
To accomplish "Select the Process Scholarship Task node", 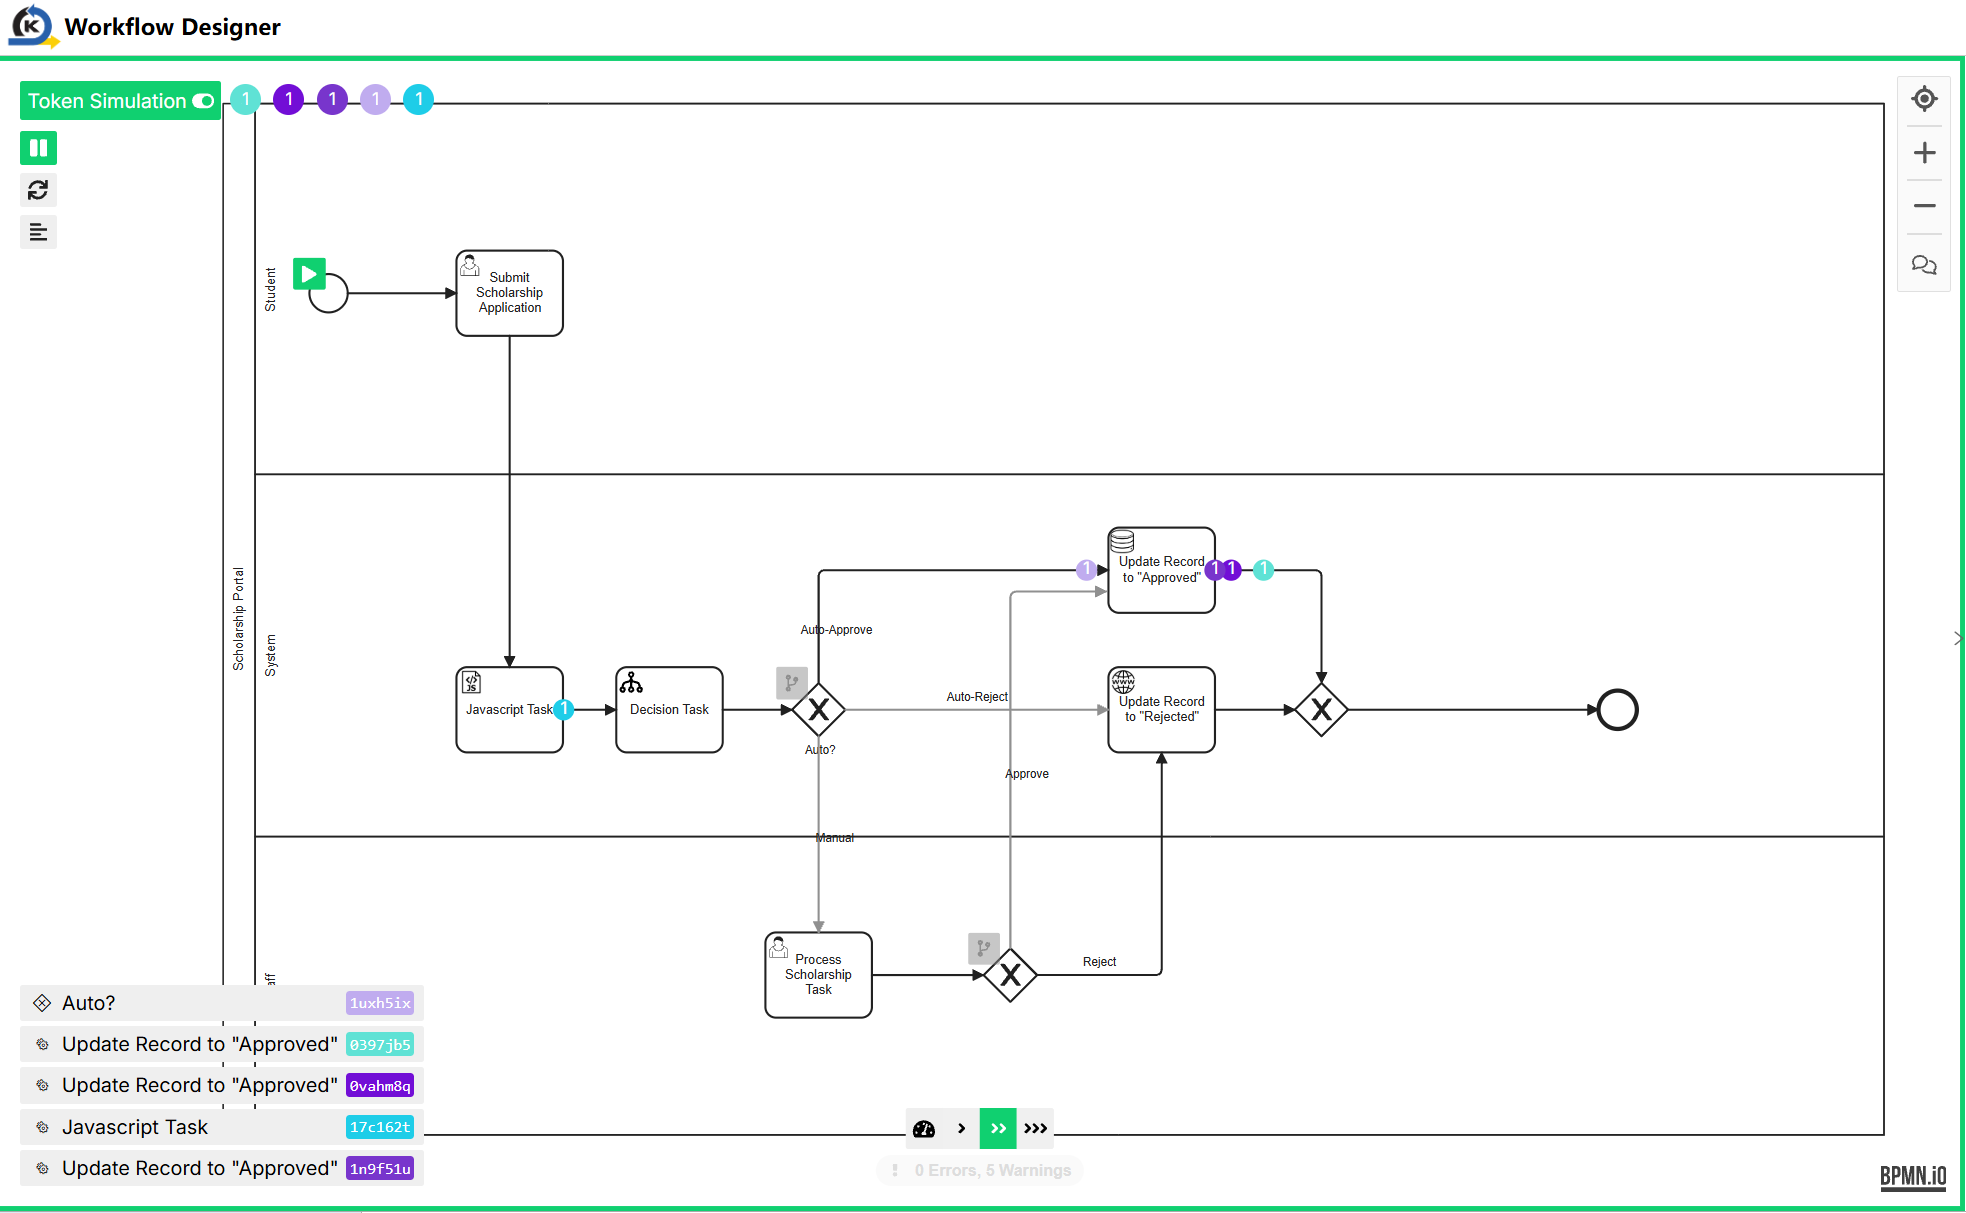I will pyautogui.click(x=819, y=975).
